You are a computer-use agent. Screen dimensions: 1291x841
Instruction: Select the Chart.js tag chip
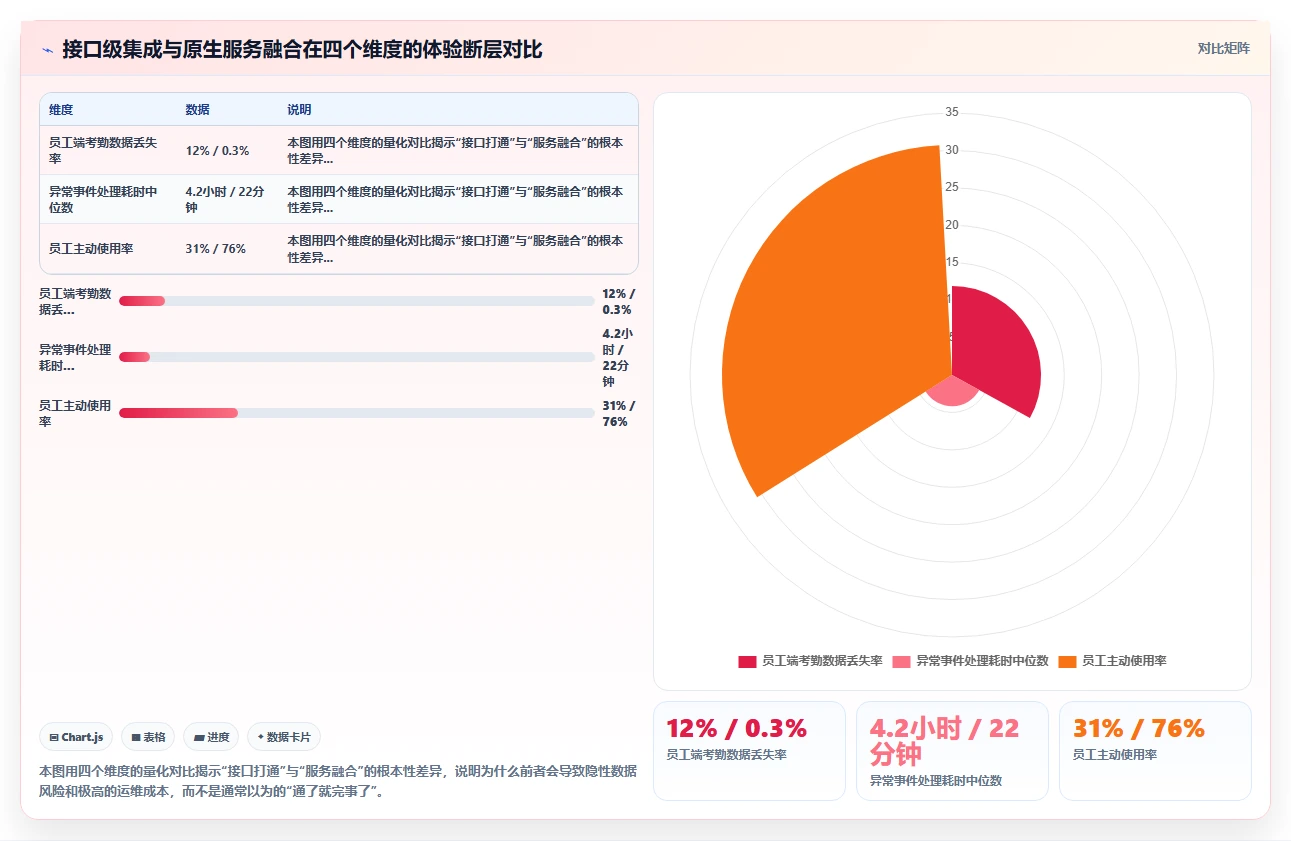point(77,737)
